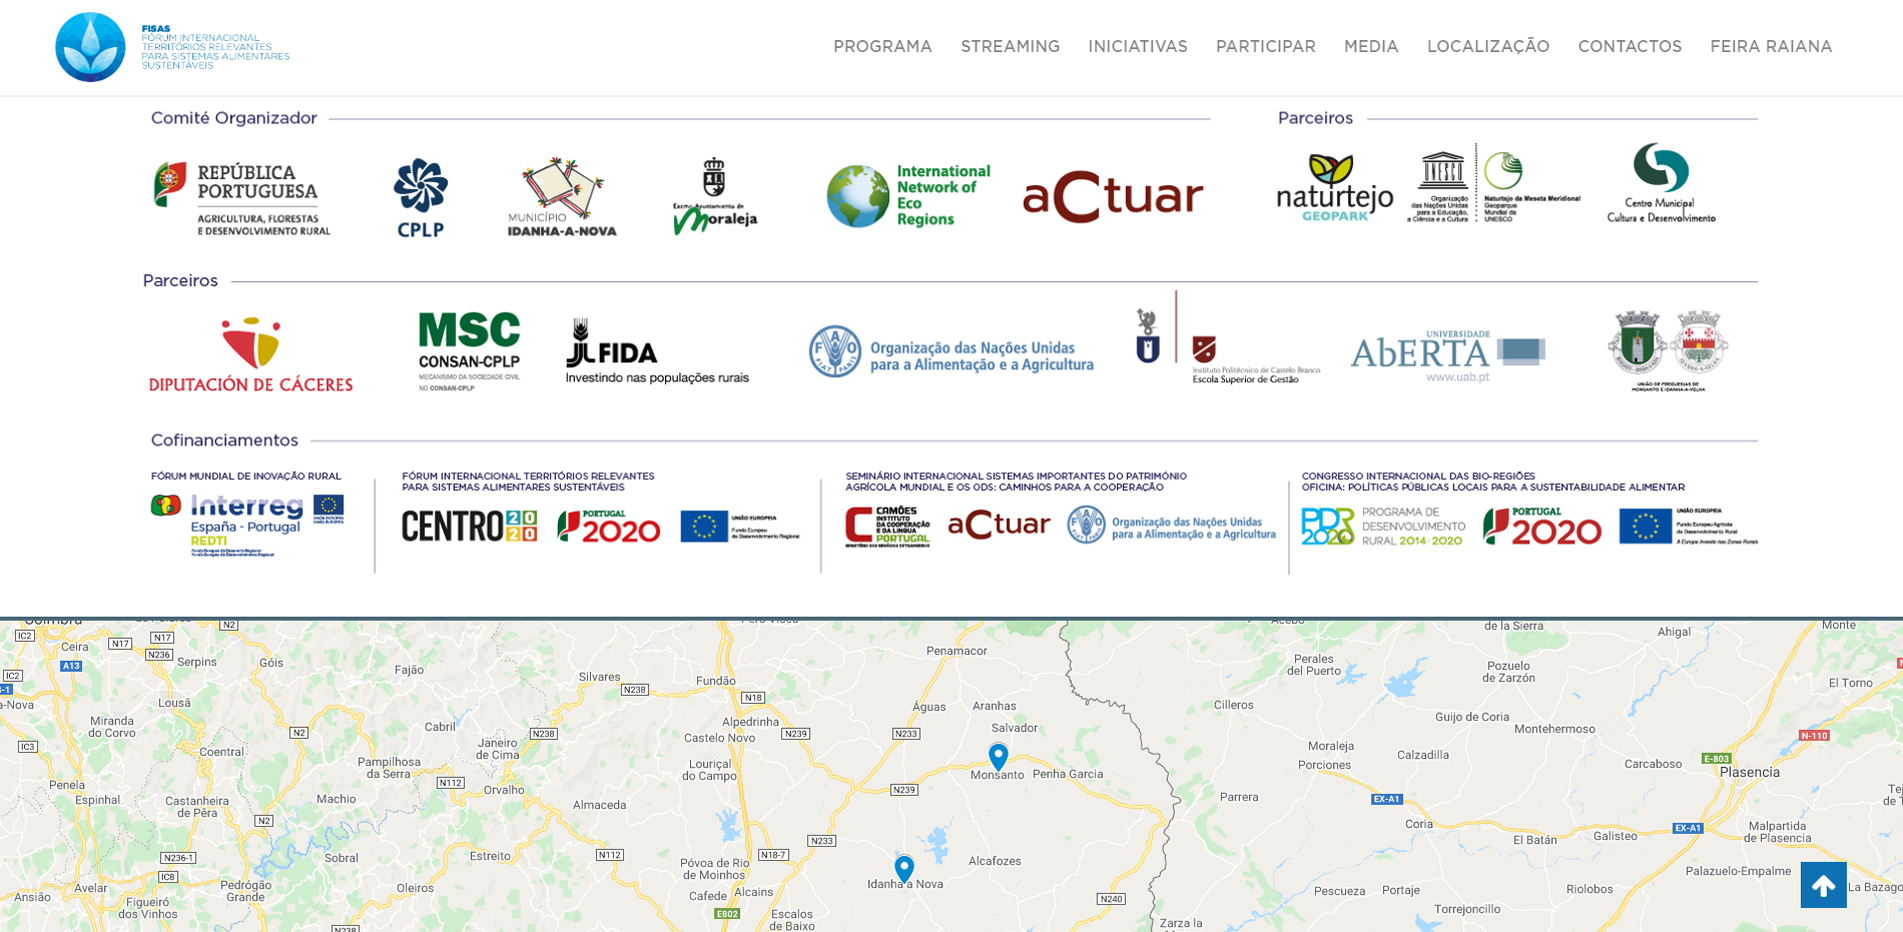Image resolution: width=1903 pixels, height=932 pixels.
Task: Select the PARTICIPAR menu item
Action: tap(1265, 47)
